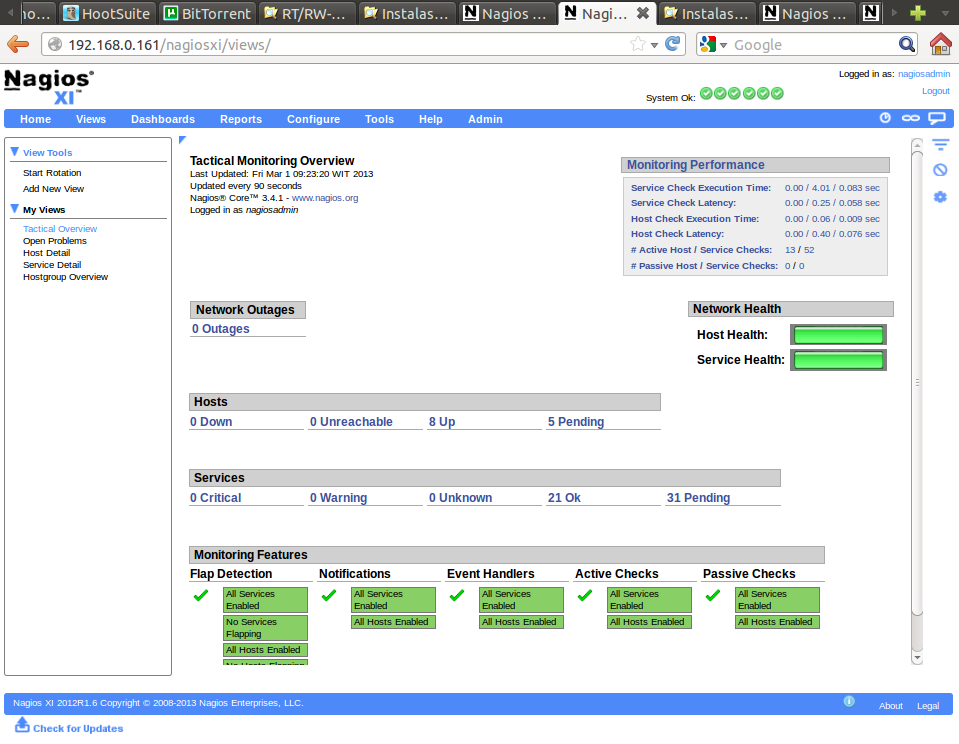Click the green Host Health bar

838,335
